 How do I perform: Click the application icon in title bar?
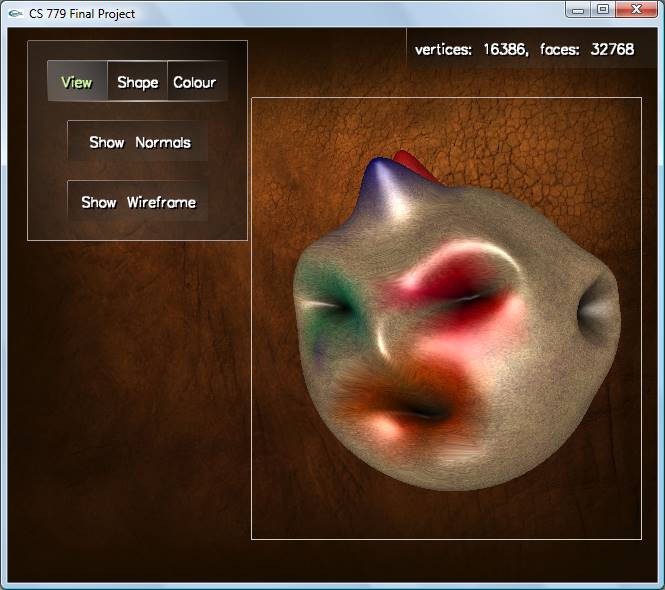coord(15,13)
